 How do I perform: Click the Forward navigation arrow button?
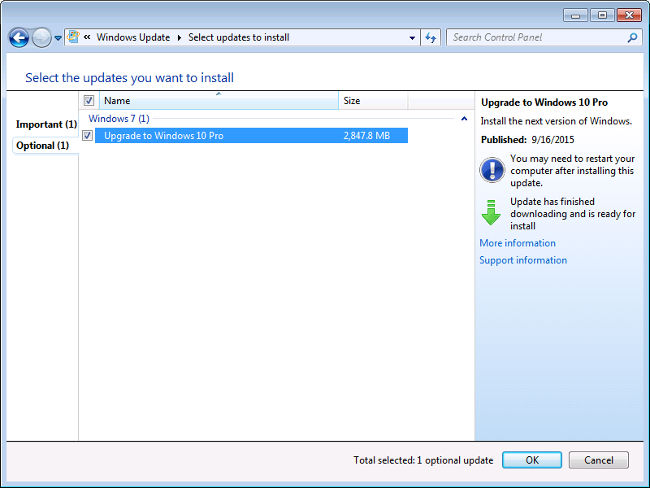coord(41,38)
